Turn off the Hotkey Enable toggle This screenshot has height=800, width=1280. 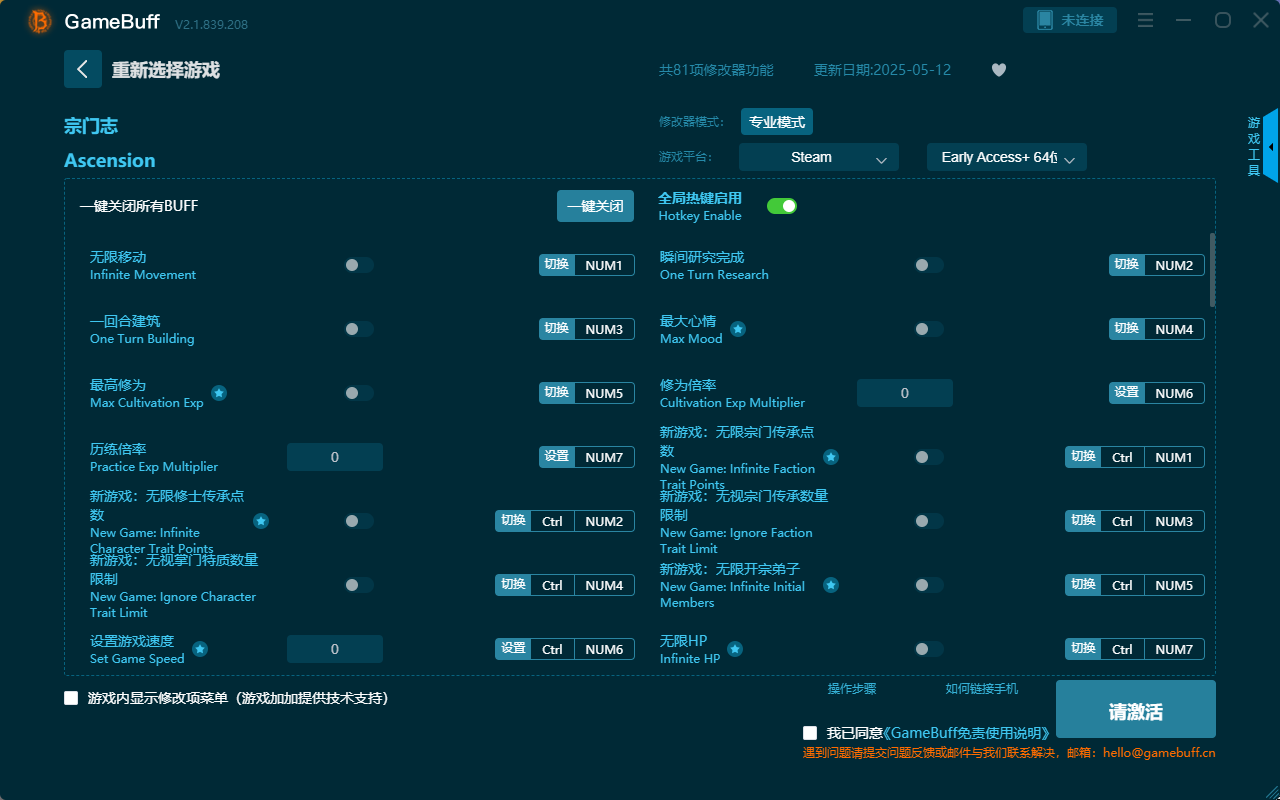pos(782,205)
